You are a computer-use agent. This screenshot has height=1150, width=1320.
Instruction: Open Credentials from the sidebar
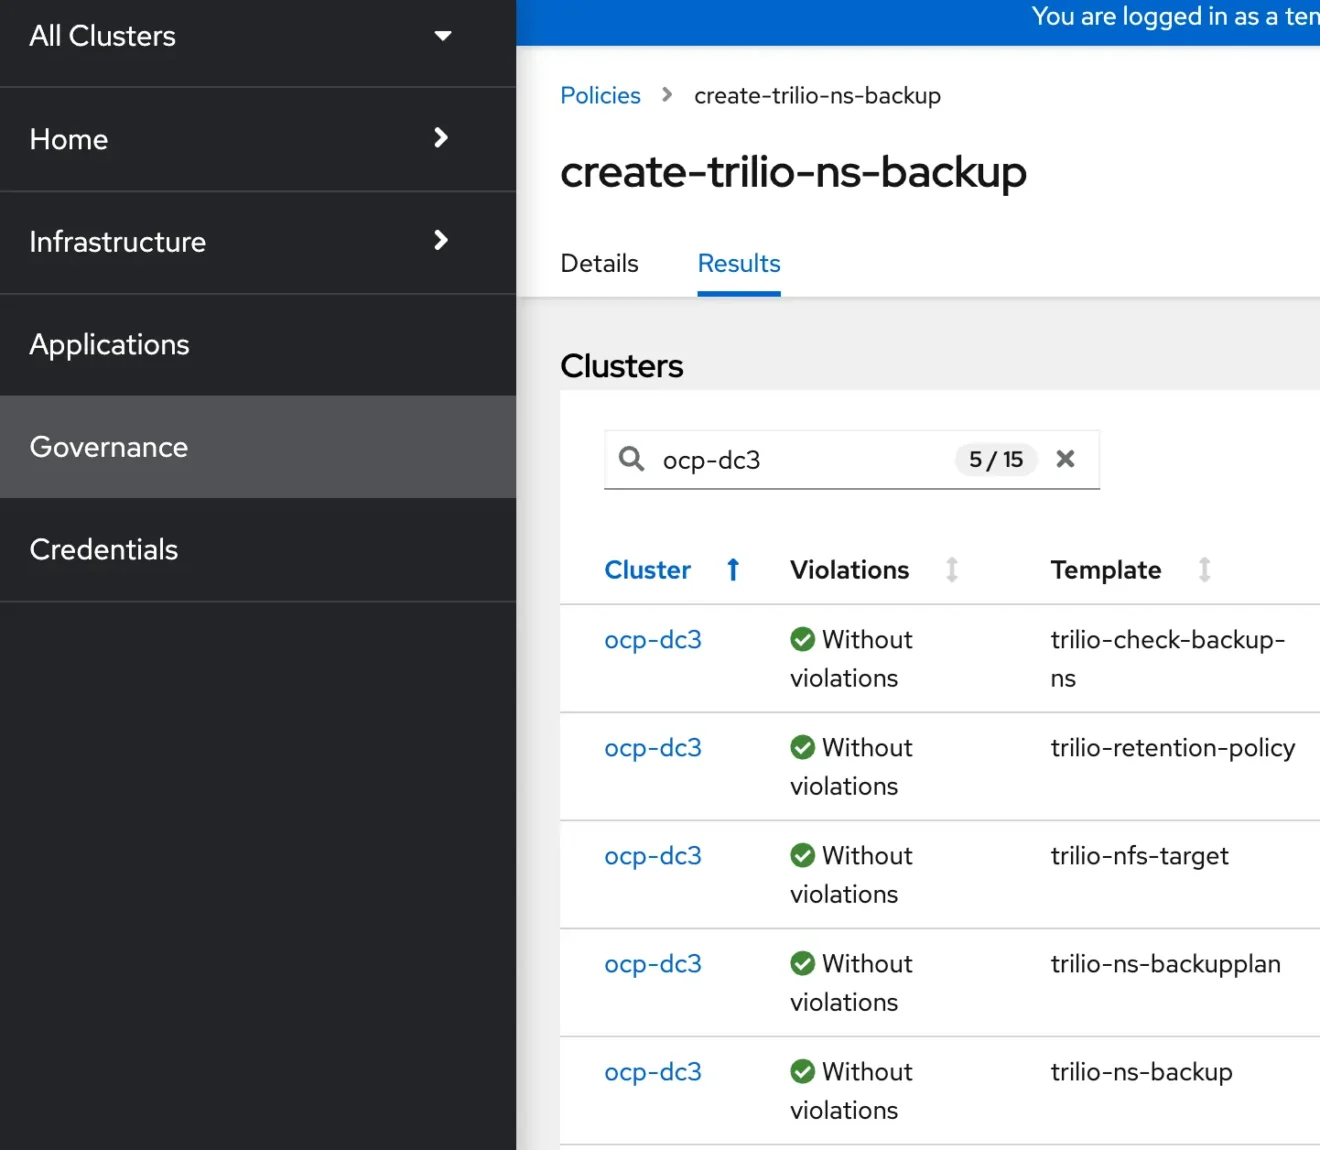click(104, 550)
